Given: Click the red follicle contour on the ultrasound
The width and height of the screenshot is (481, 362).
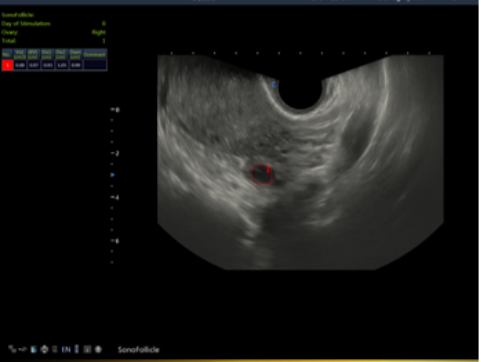Looking at the screenshot, I should [x=261, y=174].
